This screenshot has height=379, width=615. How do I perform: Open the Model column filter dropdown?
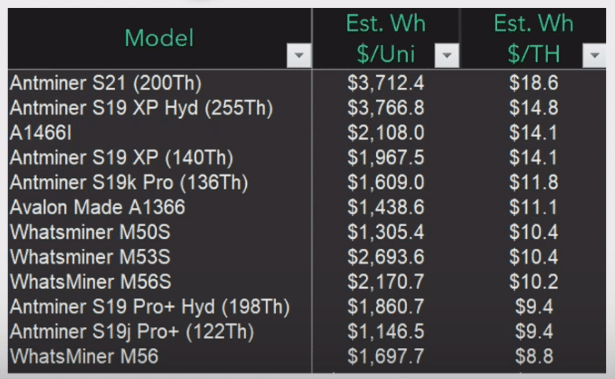pyautogui.click(x=299, y=55)
